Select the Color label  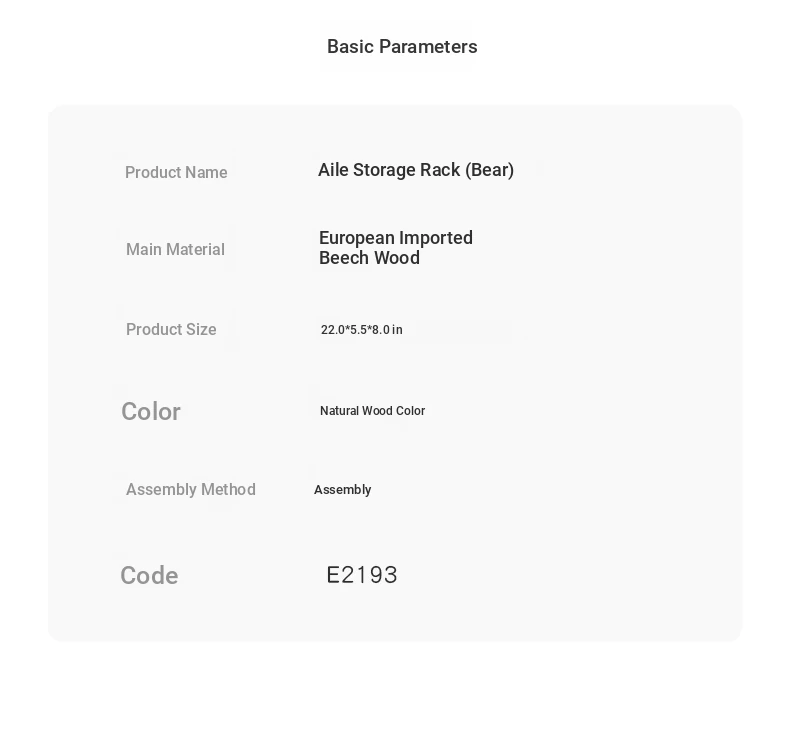tap(151, 412)
